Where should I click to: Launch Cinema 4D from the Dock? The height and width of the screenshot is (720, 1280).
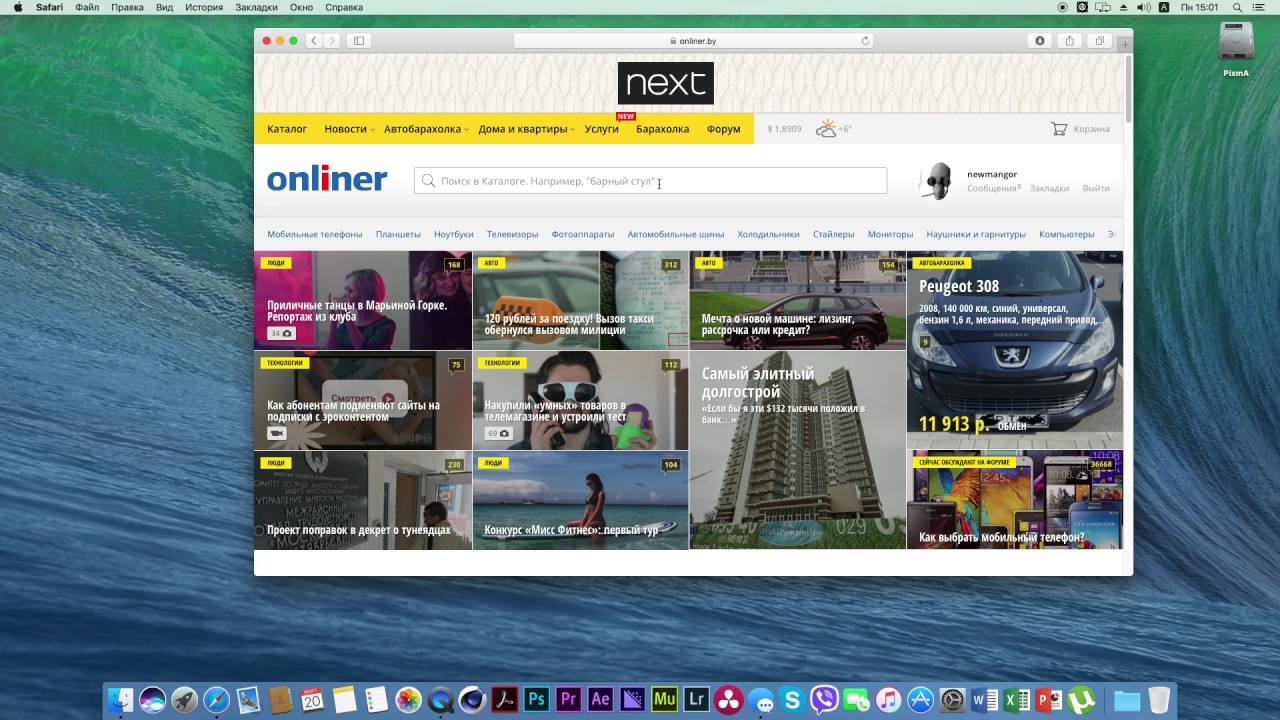(472, 700)
